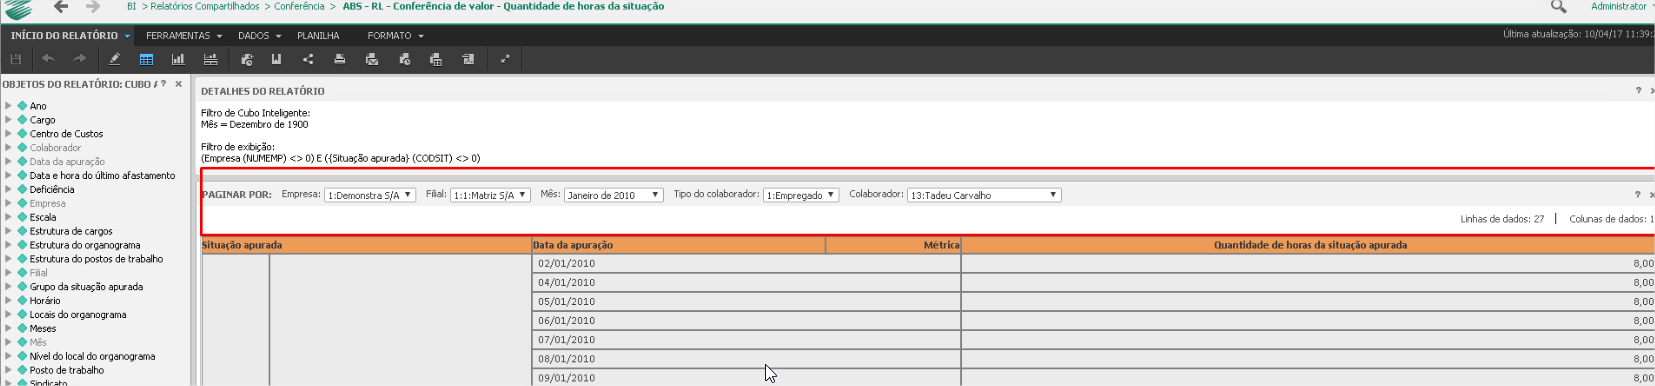The image size is (1655, 386).
Task: Click the 06/01/2010 date cell
Action: 746,321
